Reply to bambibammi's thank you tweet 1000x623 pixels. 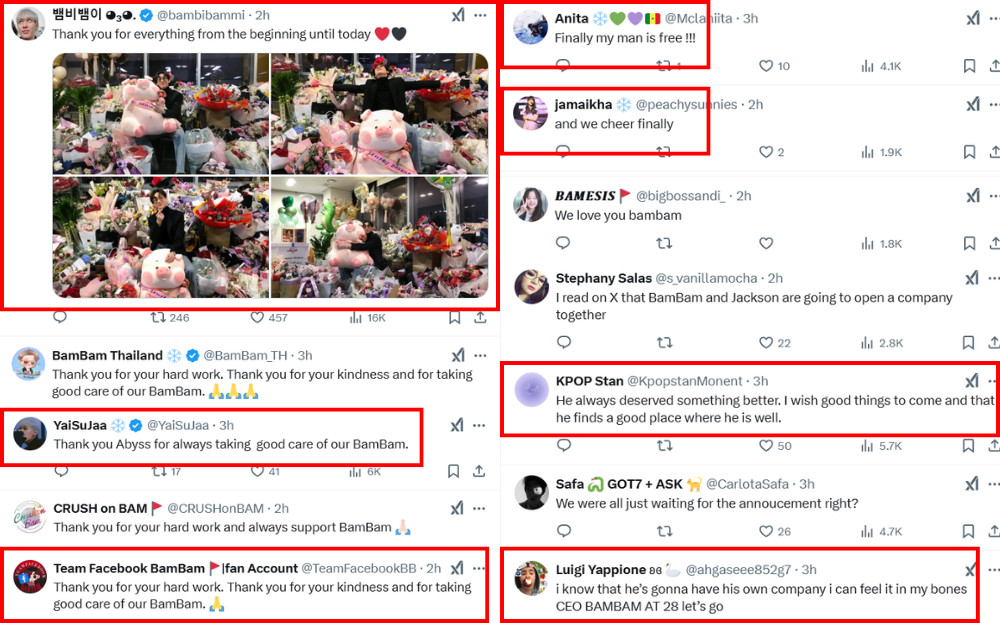(60, 318)
